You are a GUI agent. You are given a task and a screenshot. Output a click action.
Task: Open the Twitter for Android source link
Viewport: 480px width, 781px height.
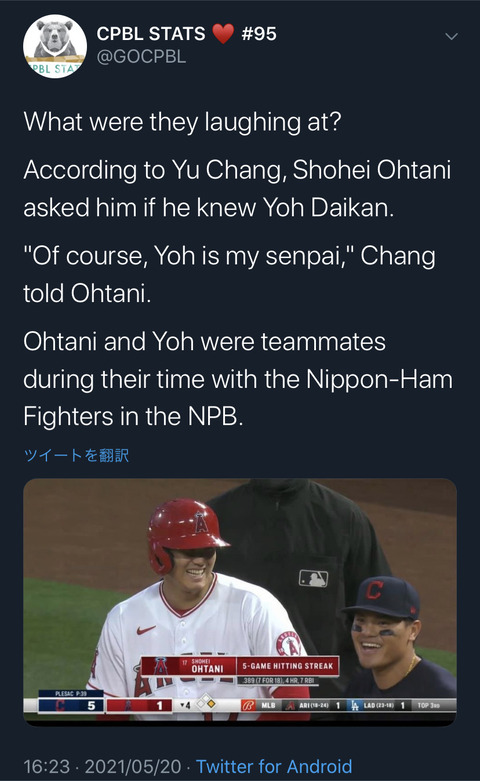pyautogui.click(x=274, y=766)
